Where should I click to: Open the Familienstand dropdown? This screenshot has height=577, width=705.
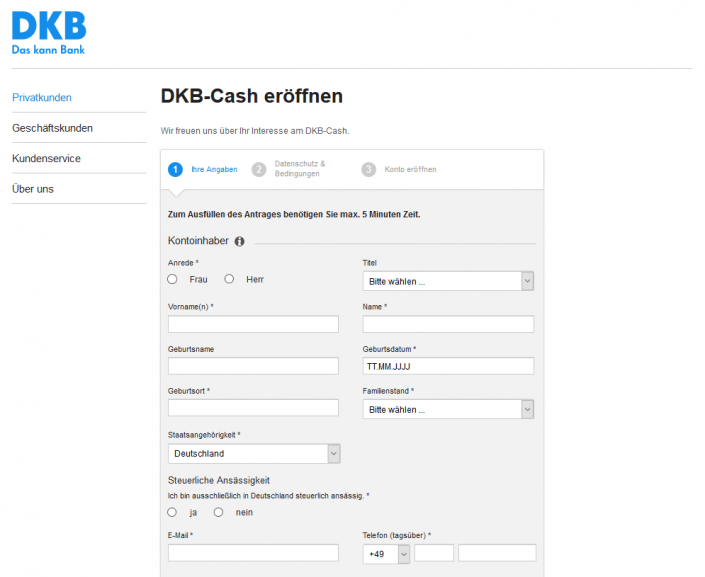(448, 410)
